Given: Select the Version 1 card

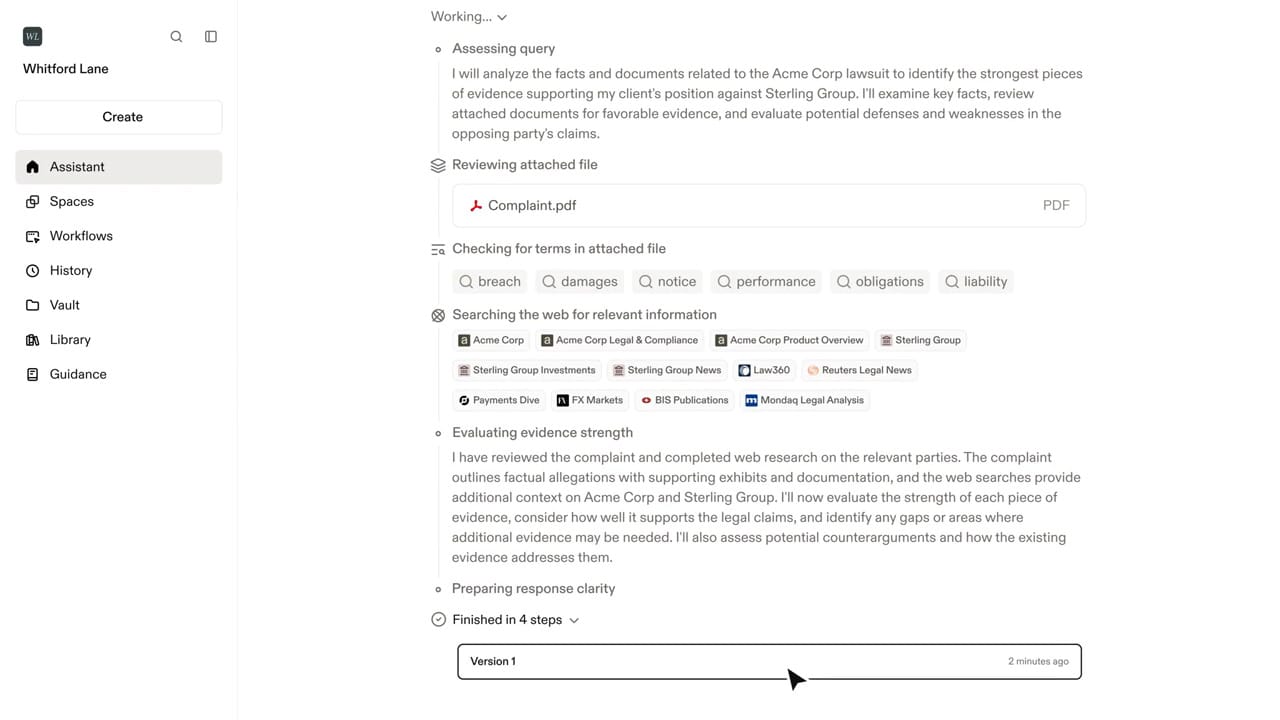Looking at the screenshot, I should 768,662.
